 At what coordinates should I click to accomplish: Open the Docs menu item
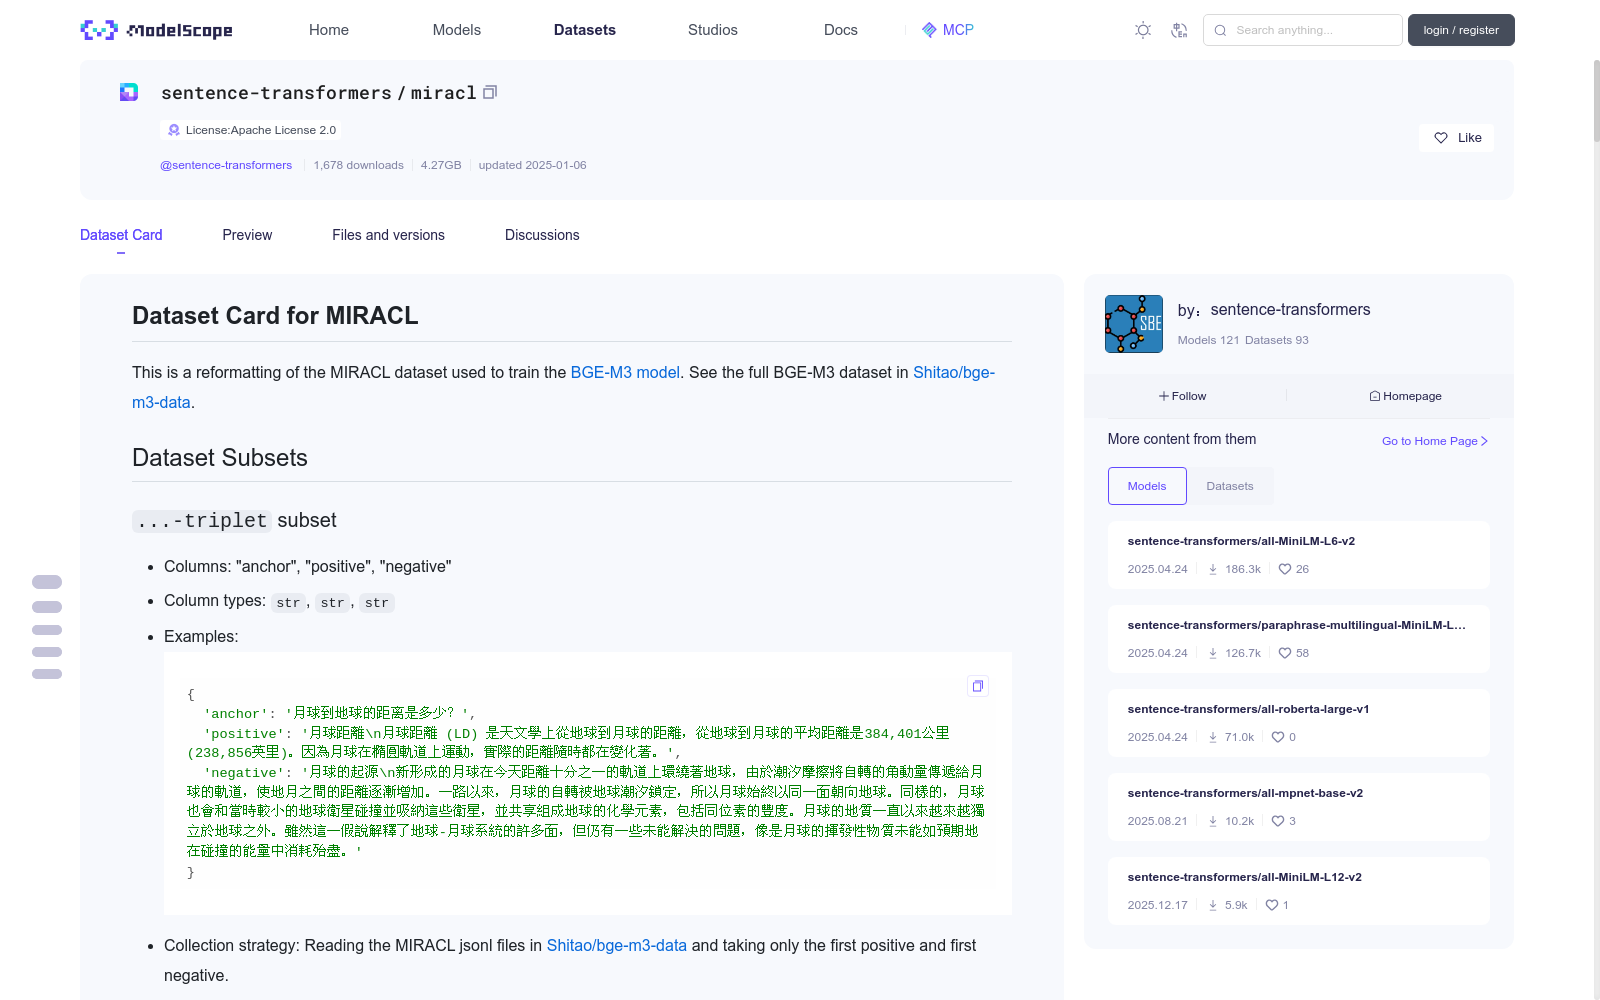click(841, 30)
